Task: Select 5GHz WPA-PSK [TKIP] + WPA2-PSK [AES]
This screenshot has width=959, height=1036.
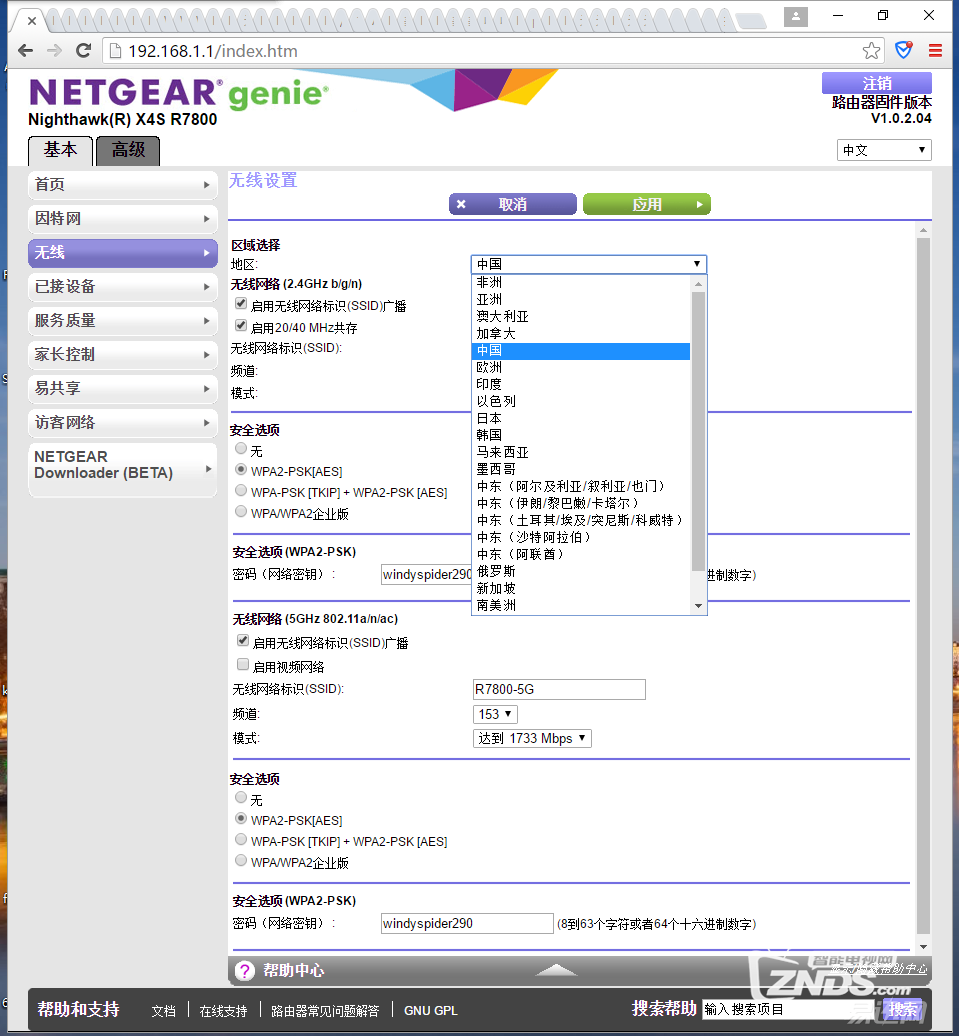Action: (x=241, y=840)
